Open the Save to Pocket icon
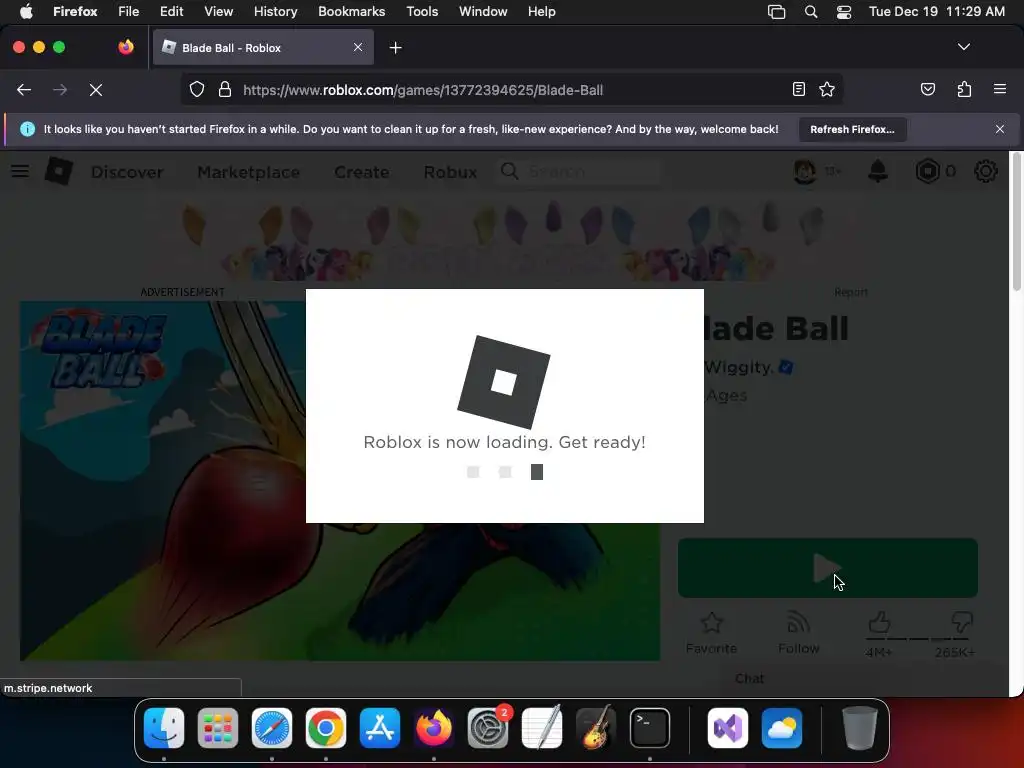 (x=927, y=89)
